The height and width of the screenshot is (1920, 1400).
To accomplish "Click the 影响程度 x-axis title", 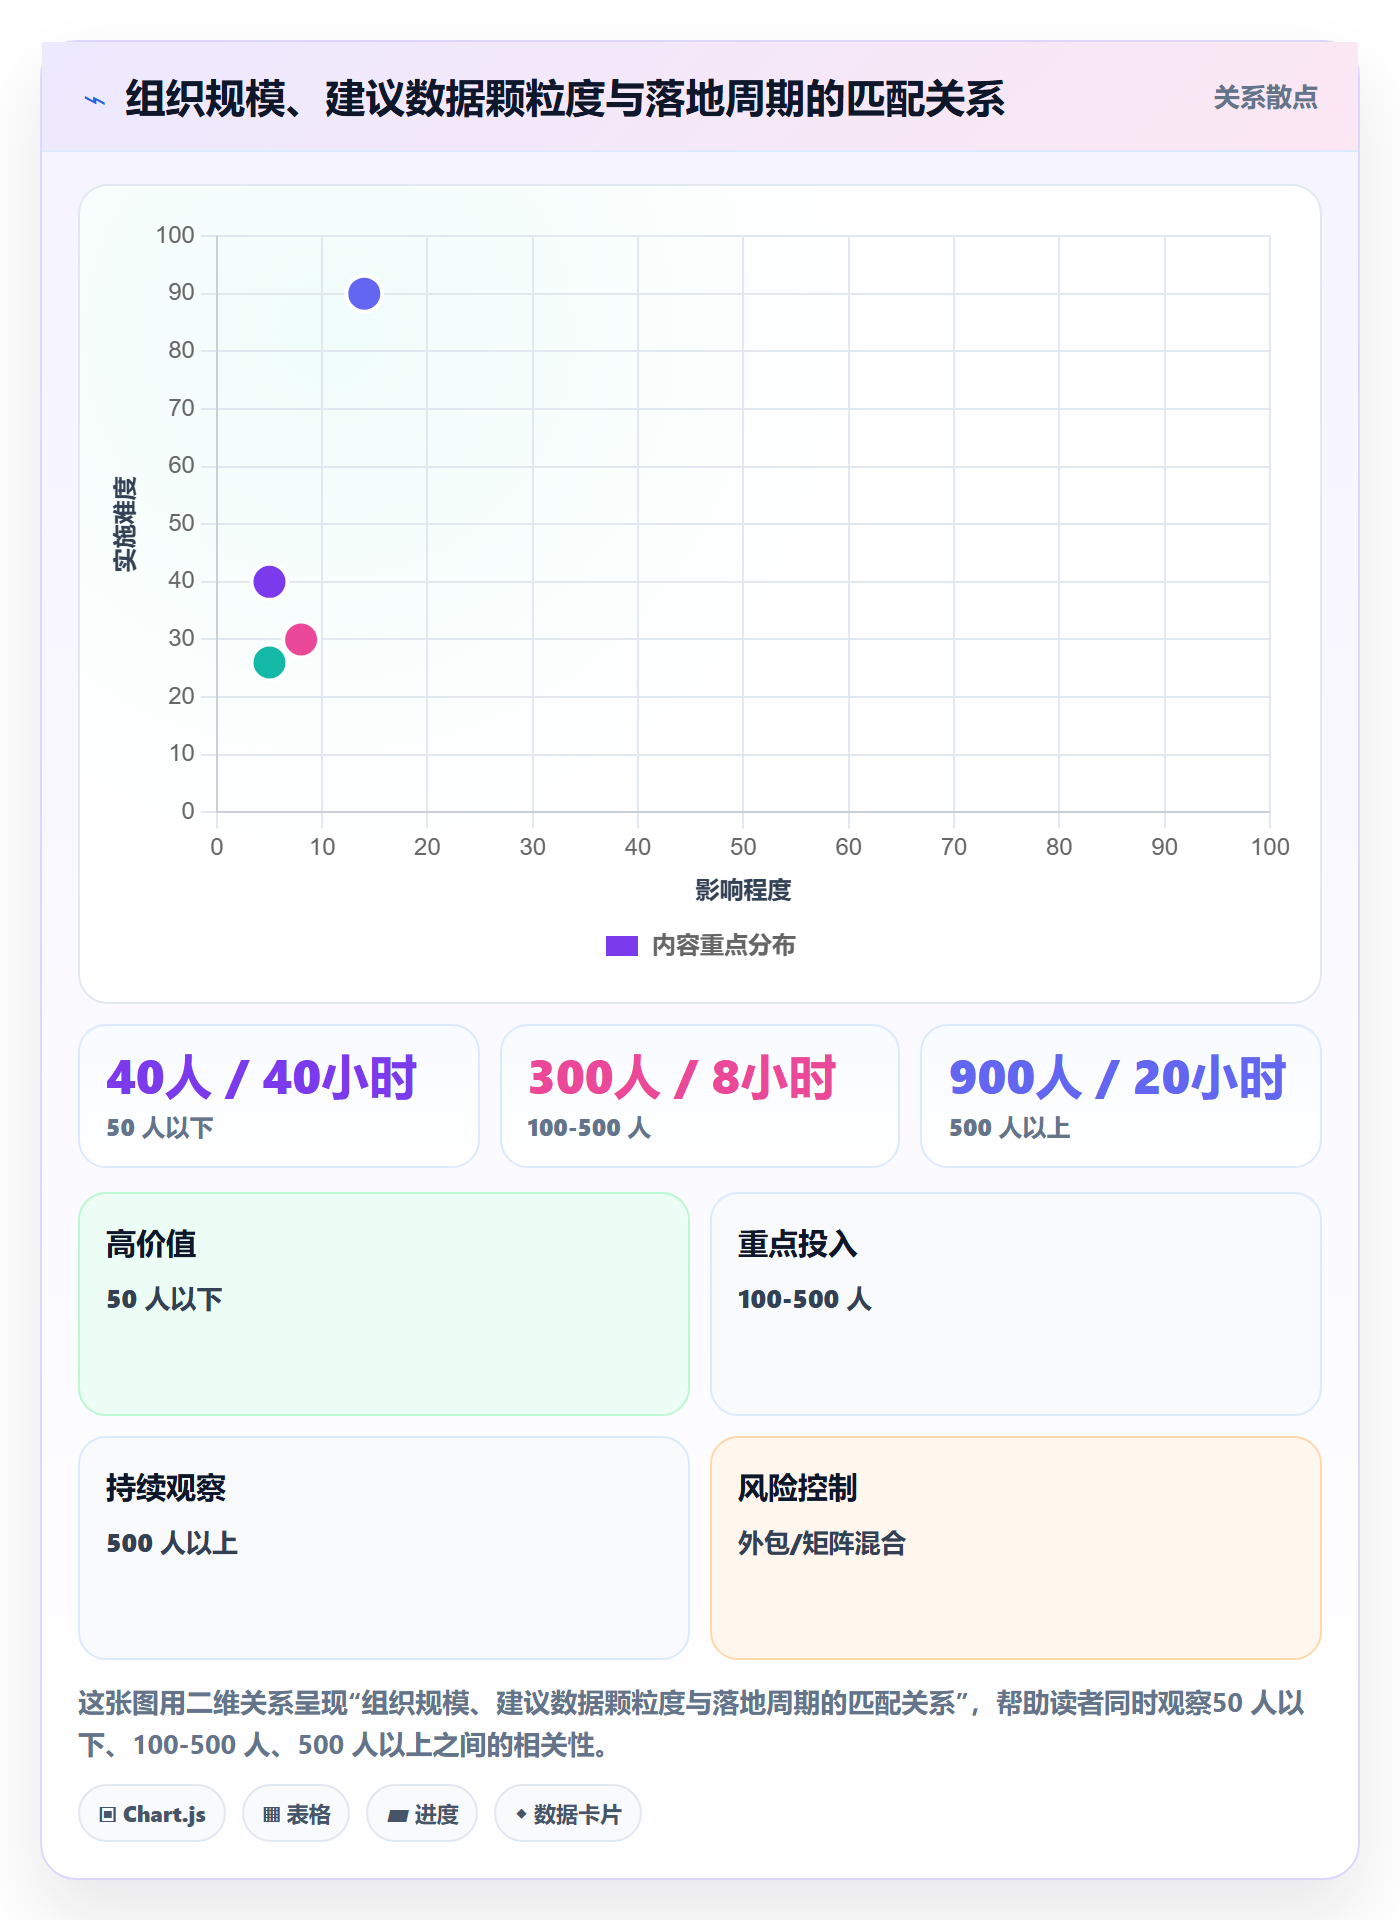I will (x=743, y=890).
